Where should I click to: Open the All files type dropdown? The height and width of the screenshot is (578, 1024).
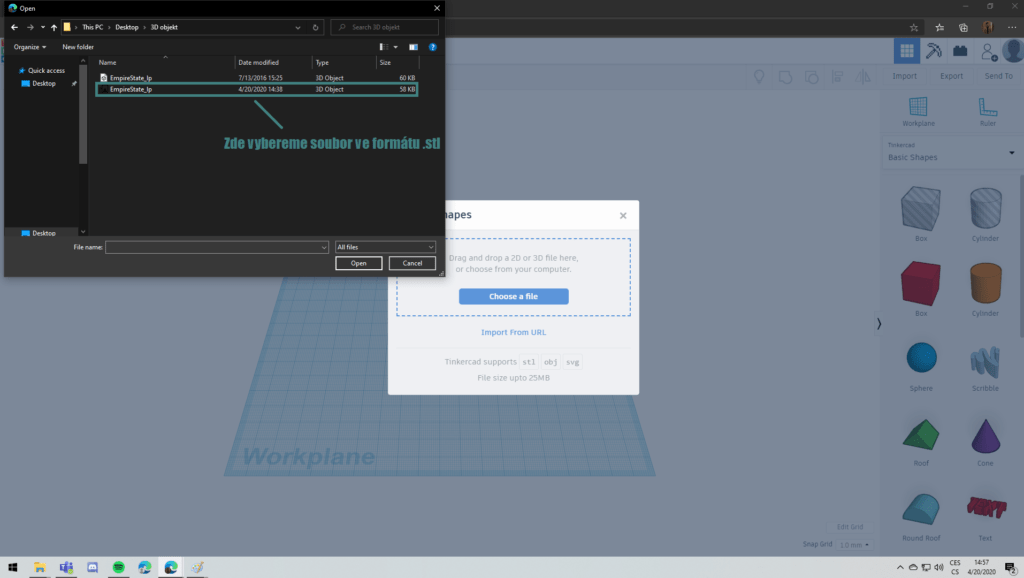pyautogui.click(x=385, y=247)
